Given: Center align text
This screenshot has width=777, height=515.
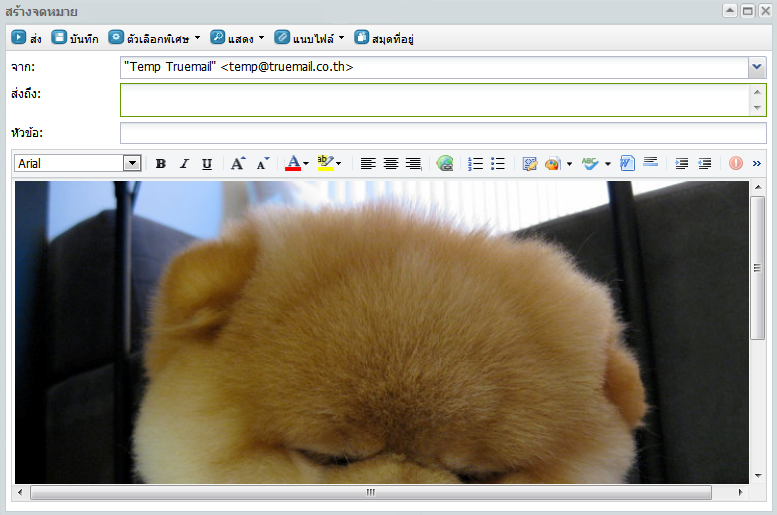Looking at the screenshot, I should pos(391,164).
